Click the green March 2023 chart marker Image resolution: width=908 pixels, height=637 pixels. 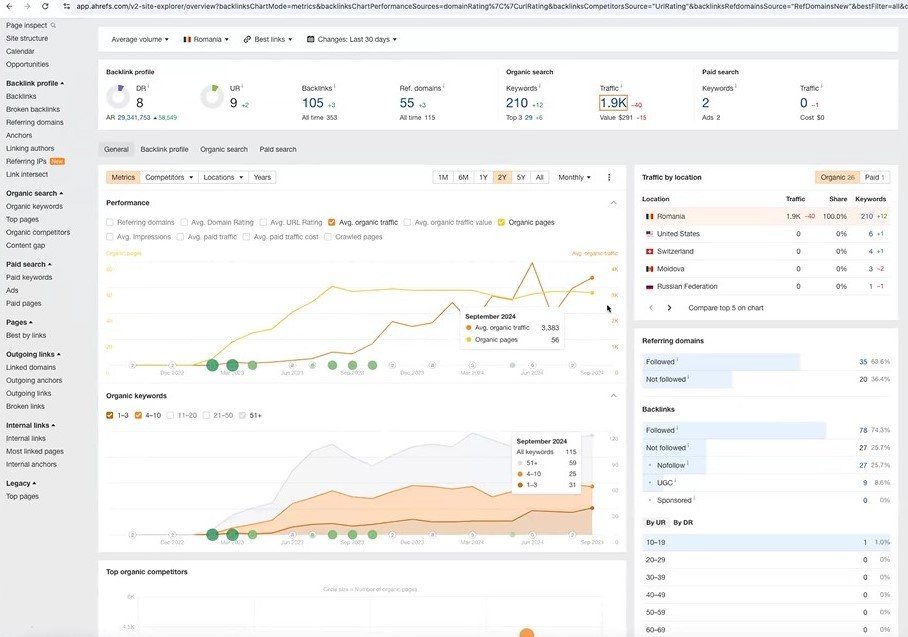coord(232,366)
